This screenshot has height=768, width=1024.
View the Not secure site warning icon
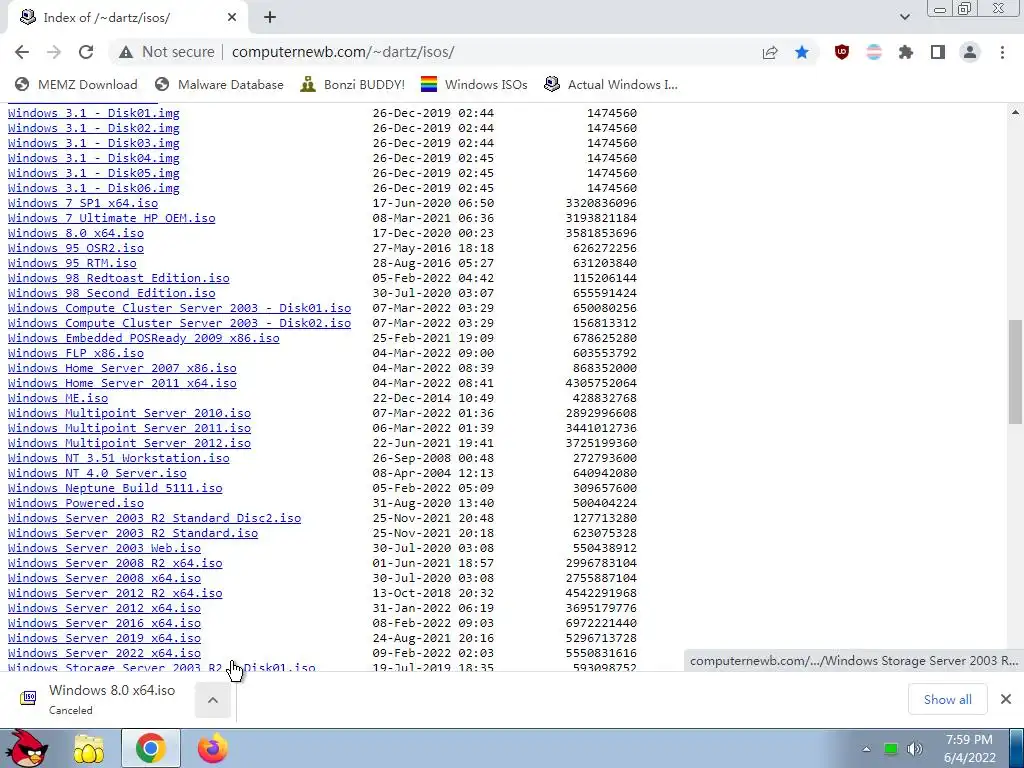pyautogui.click(x=126, y=52)
